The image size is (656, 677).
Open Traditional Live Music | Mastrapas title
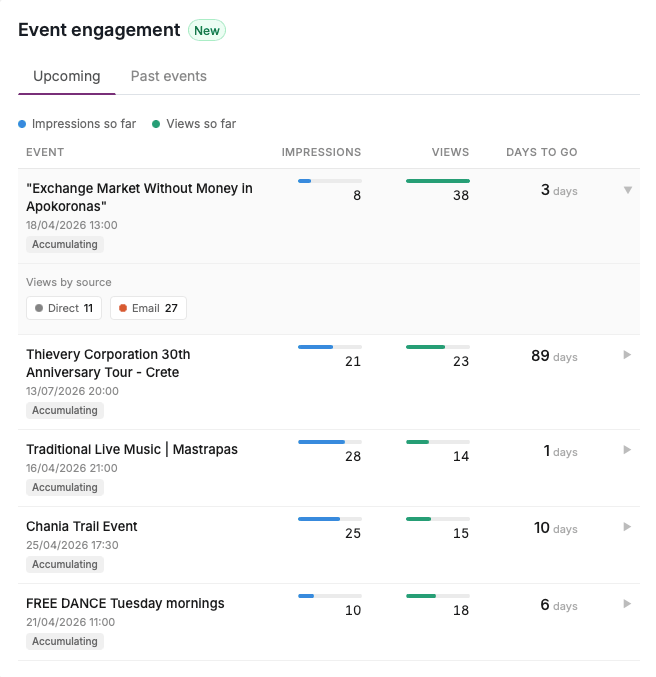pos(132,449)
